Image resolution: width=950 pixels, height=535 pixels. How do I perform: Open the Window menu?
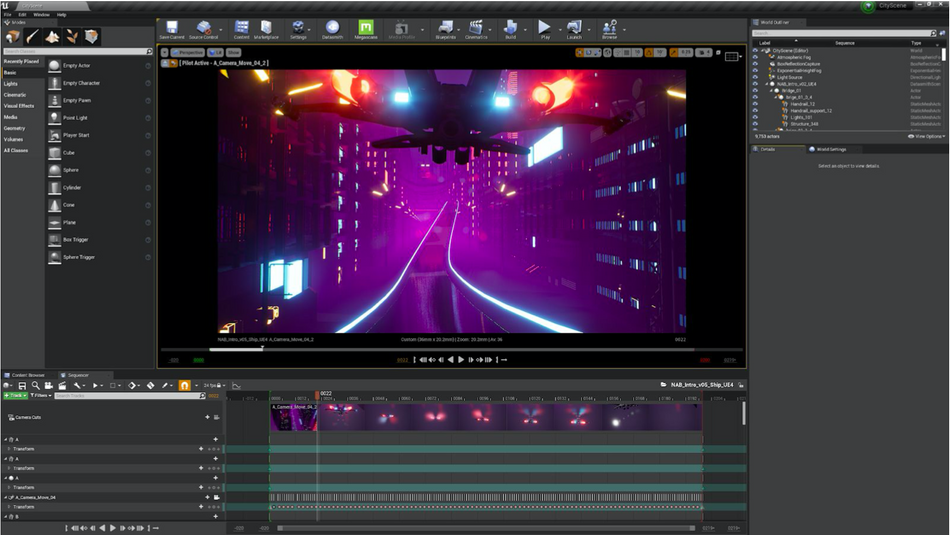(41, 15)
